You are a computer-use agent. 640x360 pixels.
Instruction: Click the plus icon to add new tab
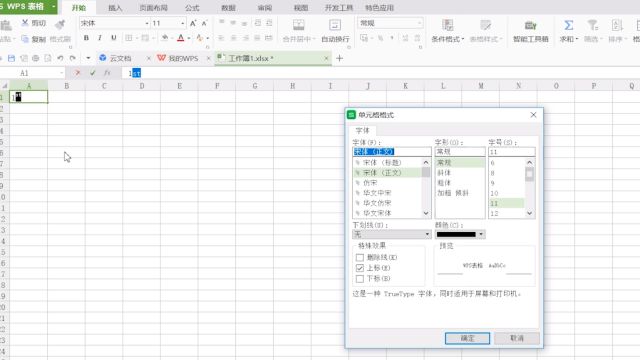point(339,58)
